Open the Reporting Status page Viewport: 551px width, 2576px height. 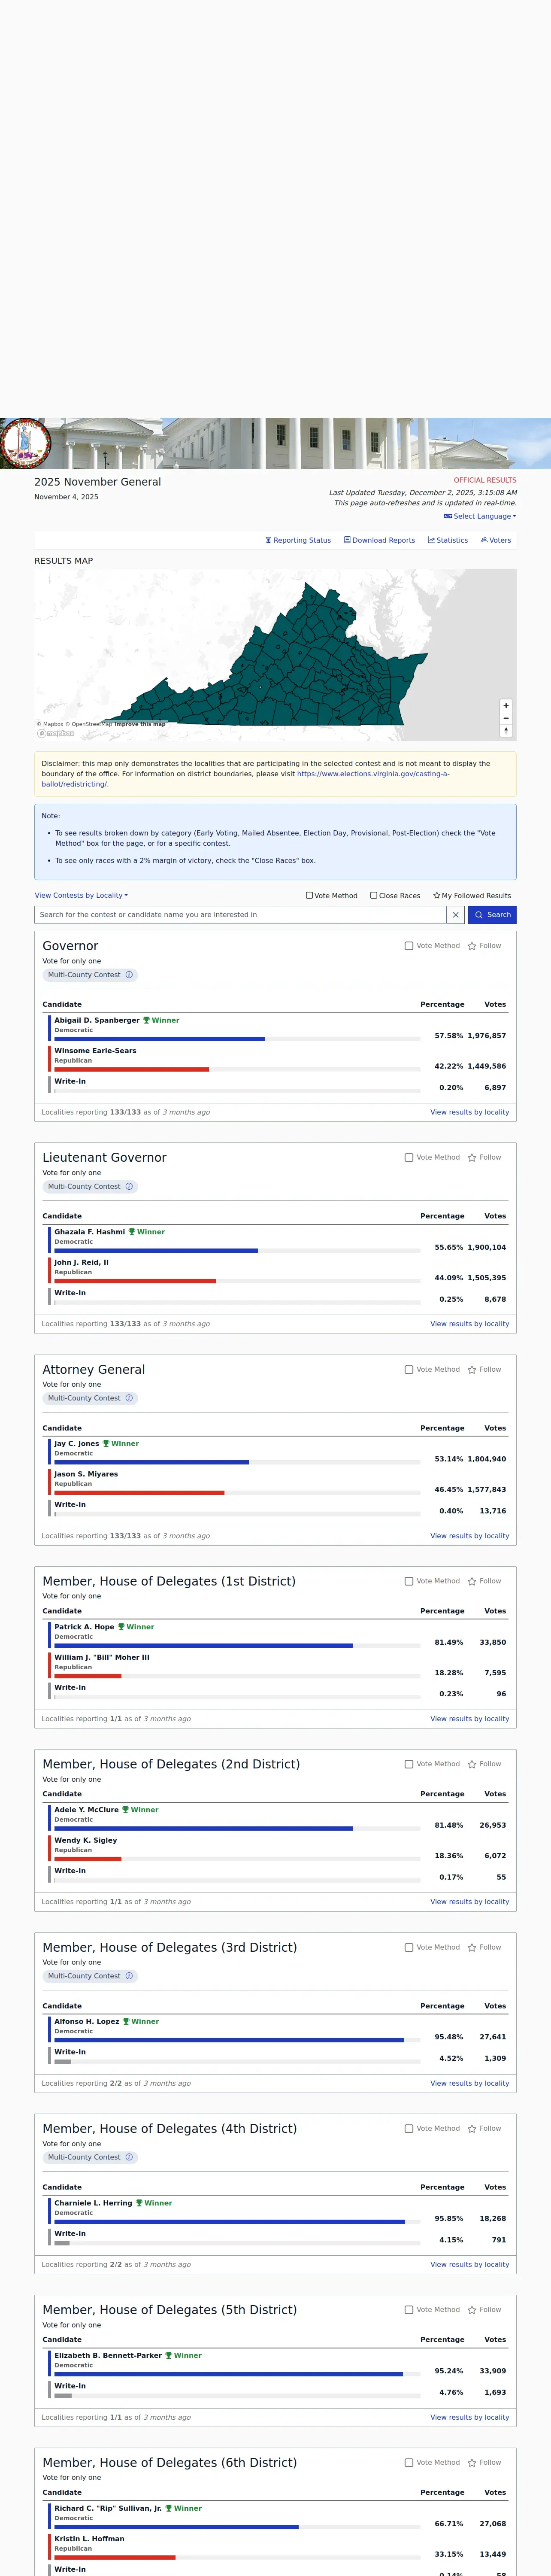pyautogui.click(x=298, y=541)
